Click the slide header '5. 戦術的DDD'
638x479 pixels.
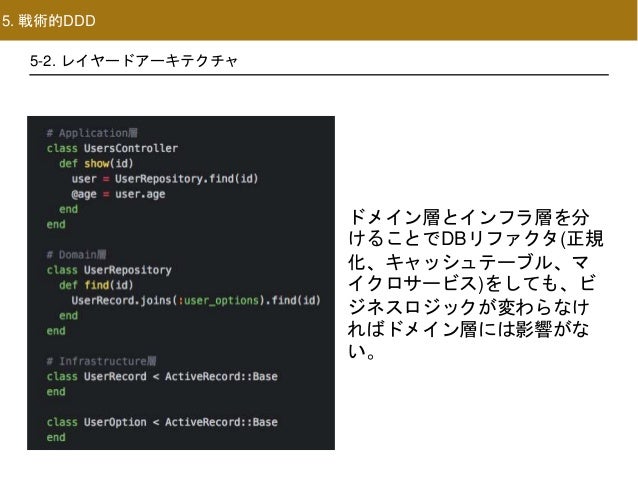pos(48,20)
